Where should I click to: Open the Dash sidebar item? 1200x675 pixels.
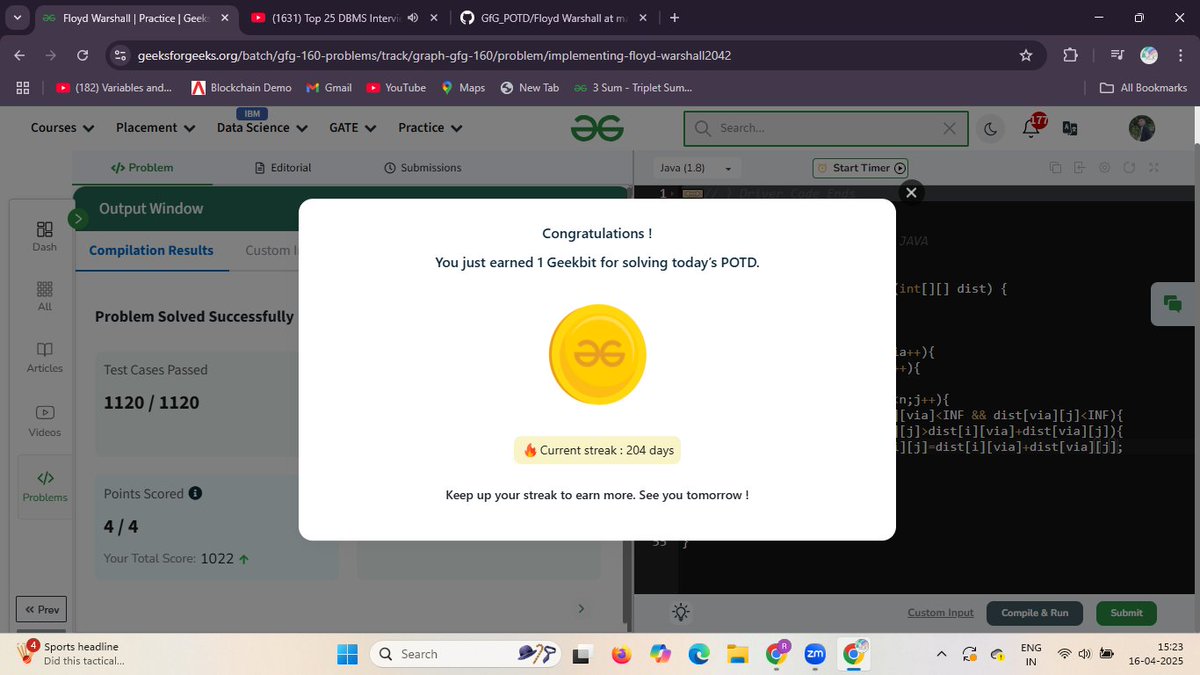click(44, 237)
